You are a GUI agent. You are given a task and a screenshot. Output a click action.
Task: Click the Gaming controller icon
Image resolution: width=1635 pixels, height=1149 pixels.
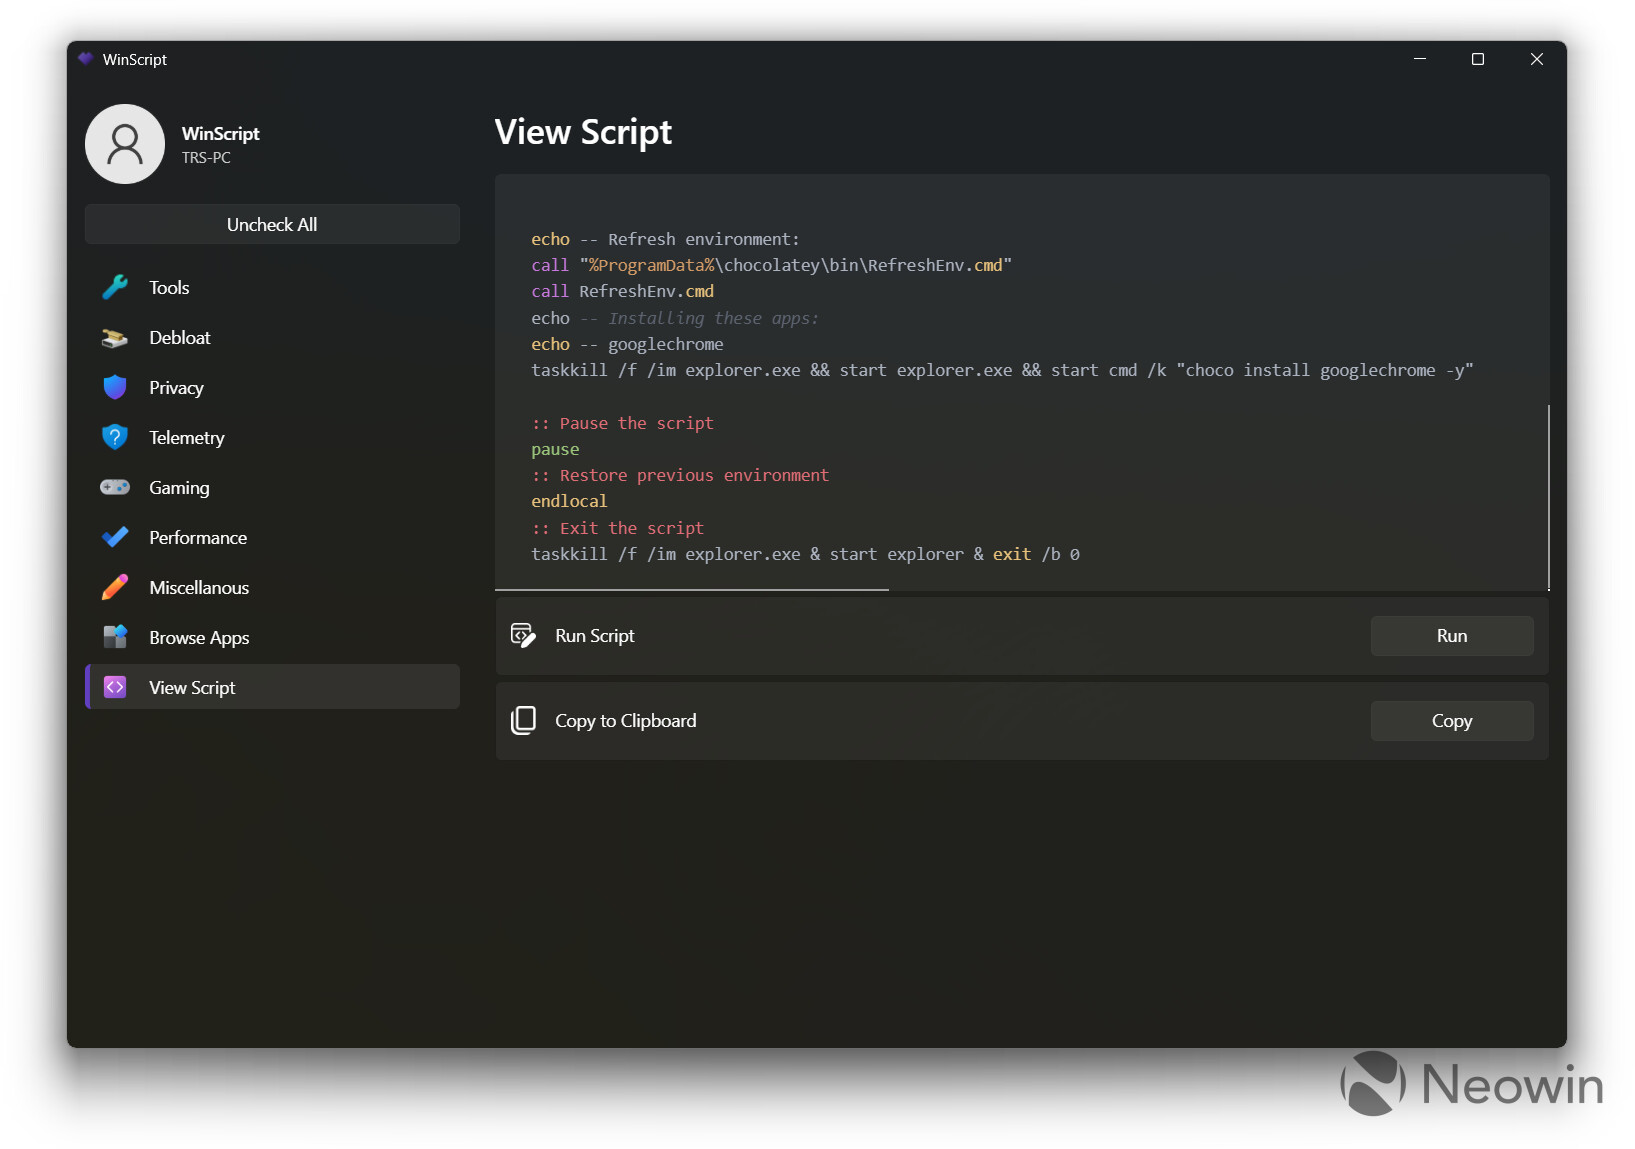[115, 488]
